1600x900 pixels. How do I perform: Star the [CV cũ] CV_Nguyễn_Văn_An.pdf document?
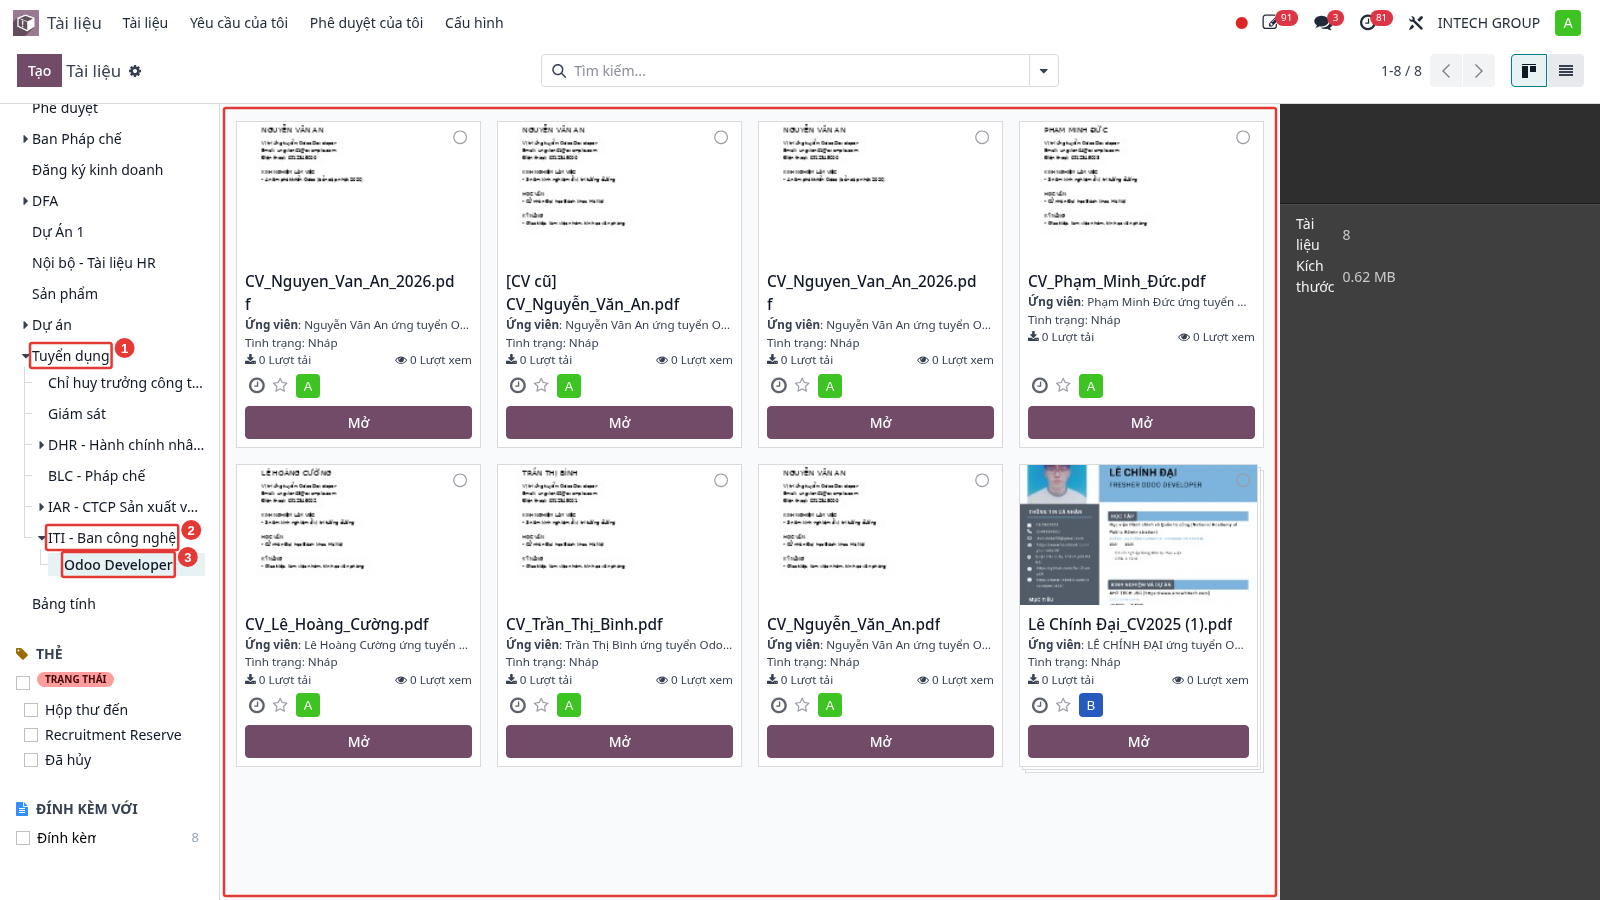[x=541, y=385]
